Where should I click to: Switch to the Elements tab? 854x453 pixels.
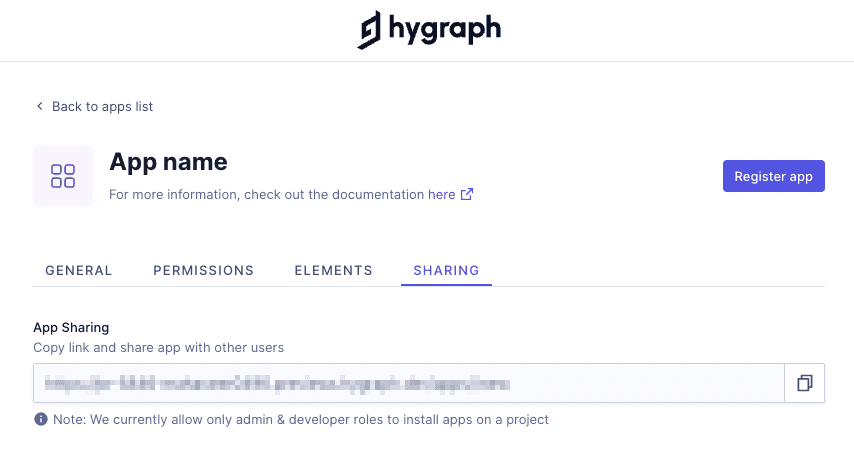[333, 270]
